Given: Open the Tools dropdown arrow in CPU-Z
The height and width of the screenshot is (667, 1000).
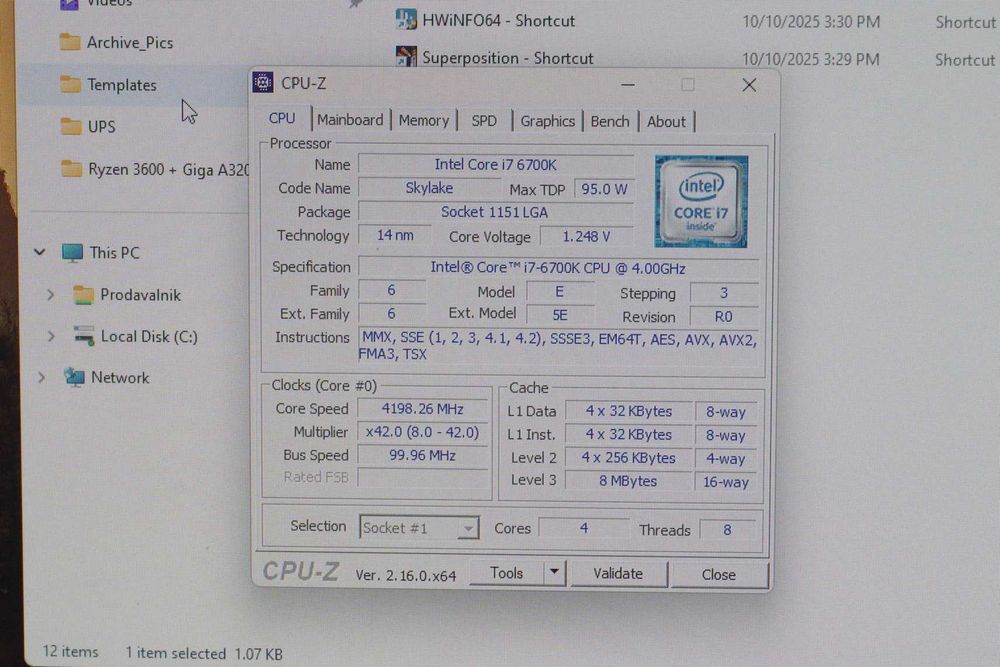Looking at the screenshot, I should click(x=554, y=573).
